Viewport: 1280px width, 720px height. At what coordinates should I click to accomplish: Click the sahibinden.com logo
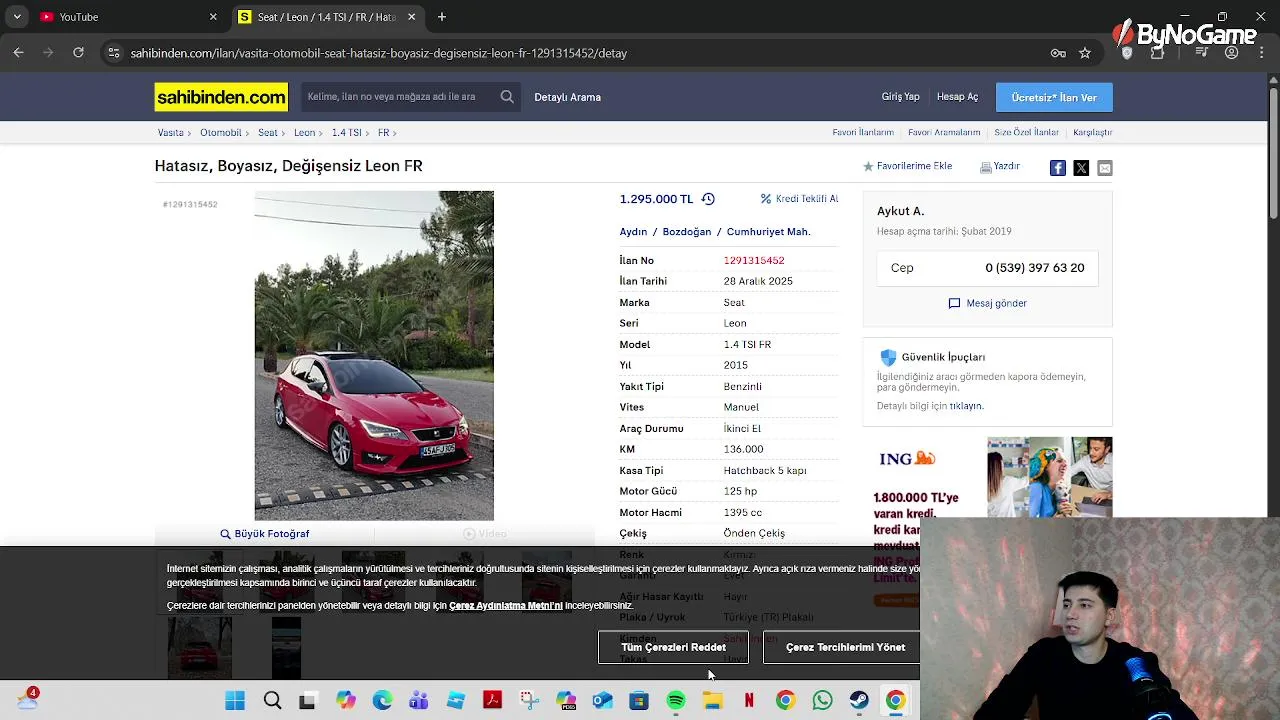[221, 97]
